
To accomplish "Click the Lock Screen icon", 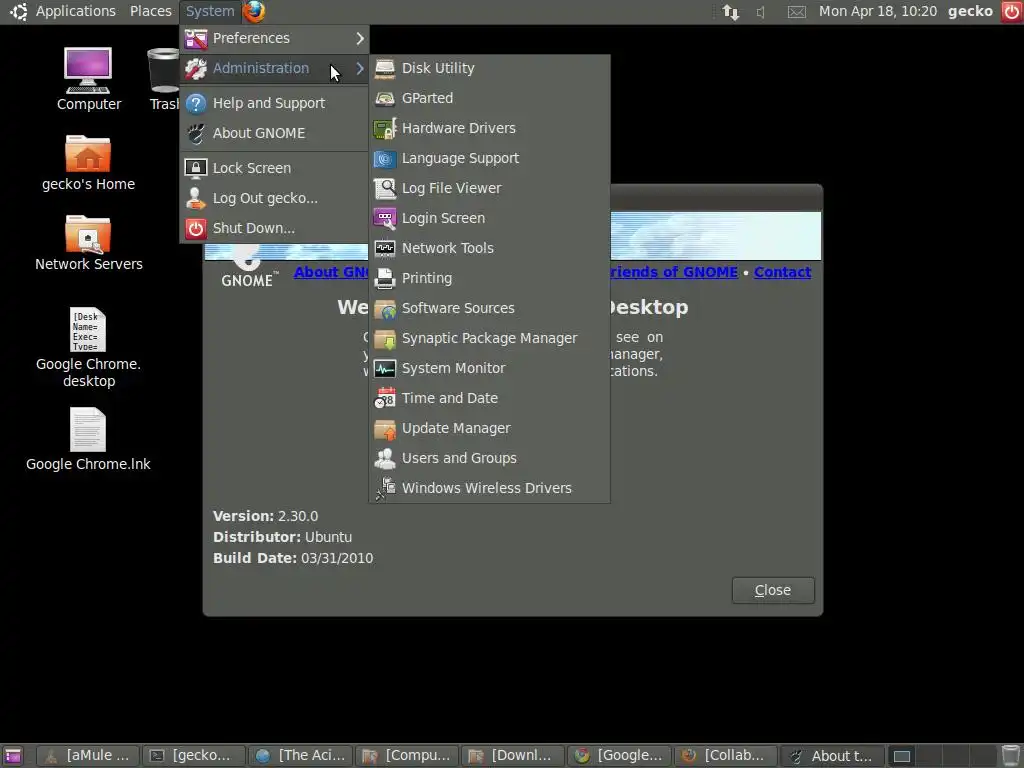I will [195, 168].
